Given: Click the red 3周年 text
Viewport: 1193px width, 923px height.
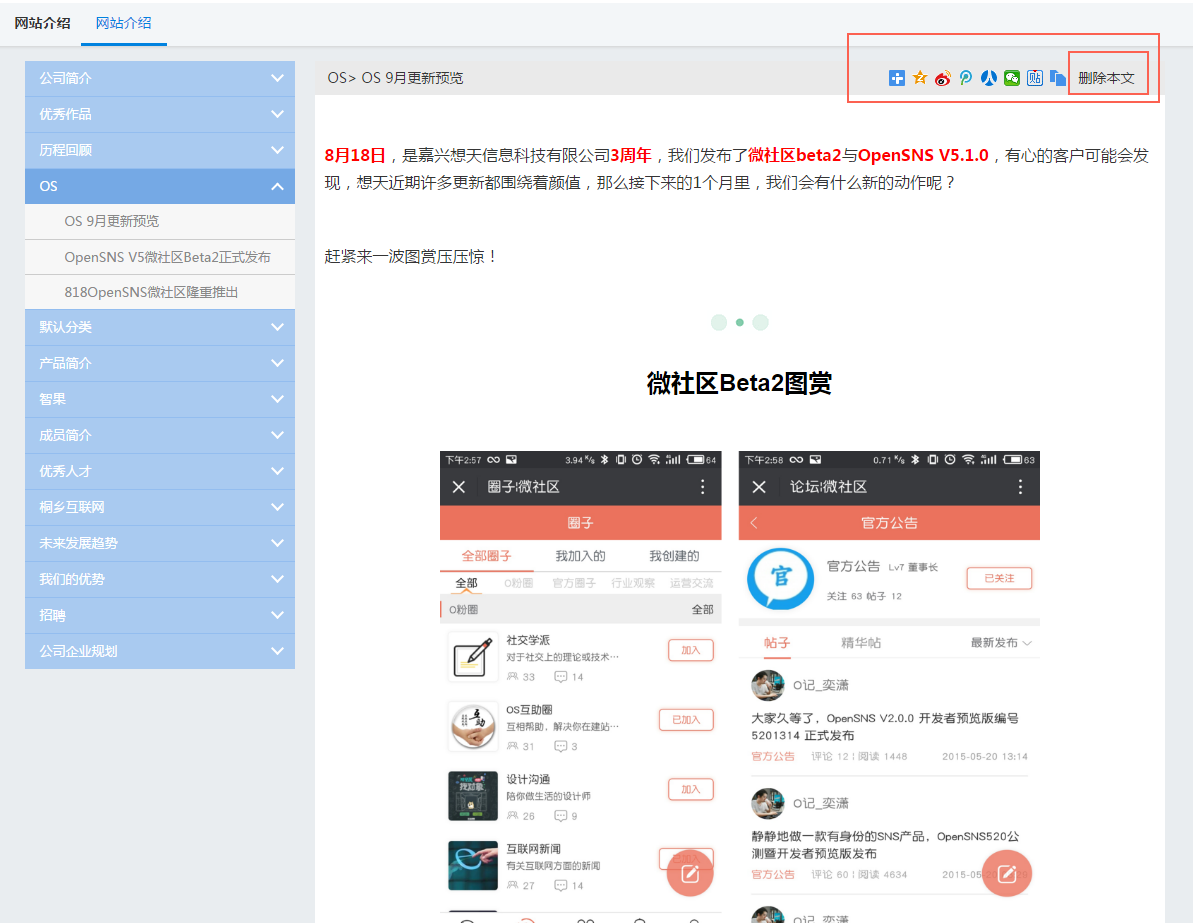Looking at the screenshot, I should tap(631, 155).
